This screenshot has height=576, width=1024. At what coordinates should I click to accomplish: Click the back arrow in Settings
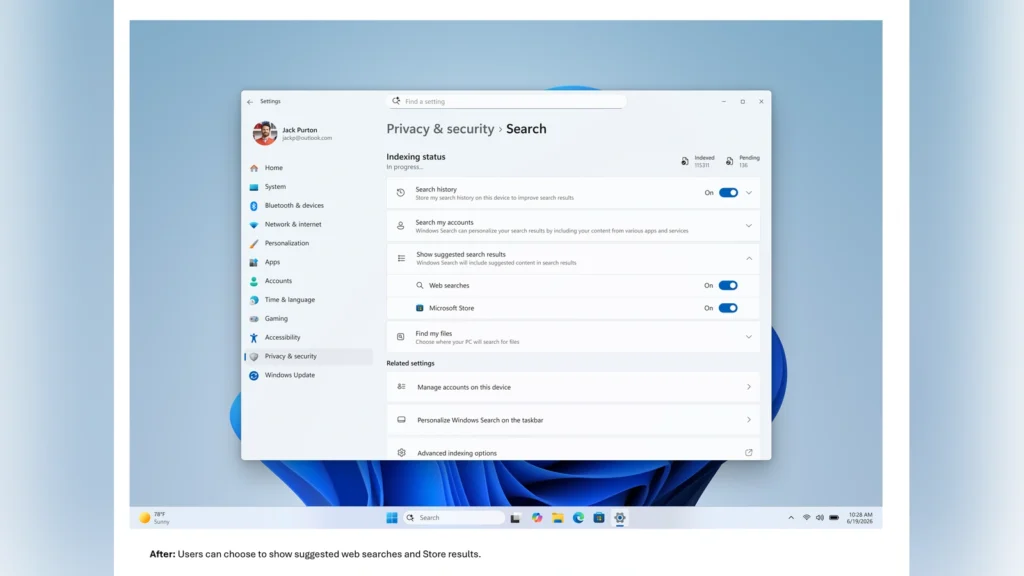click(x=249, y=102)
